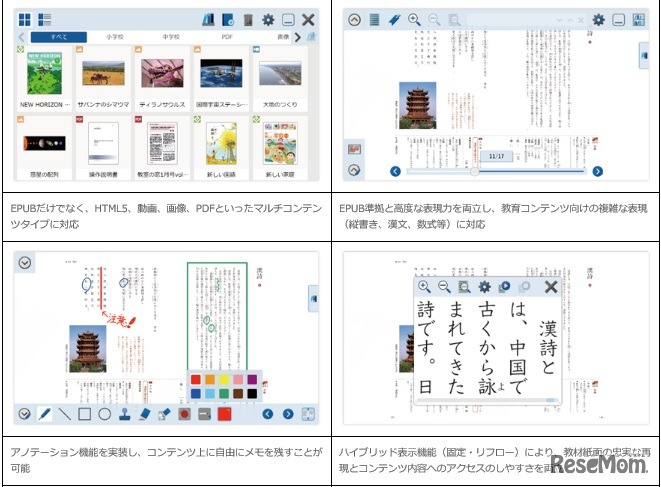This screenshot has height=487, width=661.
Task: Open the 惑星の配列 image
Action: click(x=44, y=148)
